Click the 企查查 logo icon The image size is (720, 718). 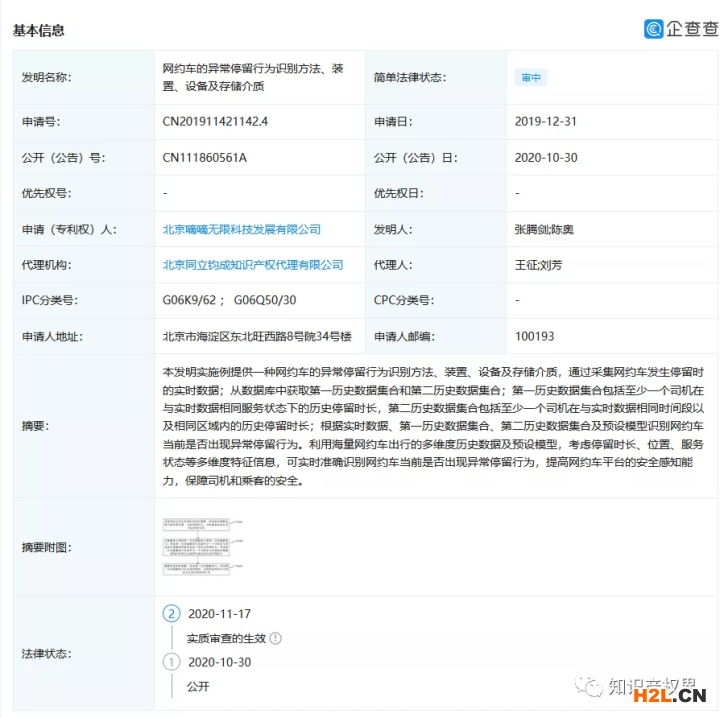click(x=654, y=28)
